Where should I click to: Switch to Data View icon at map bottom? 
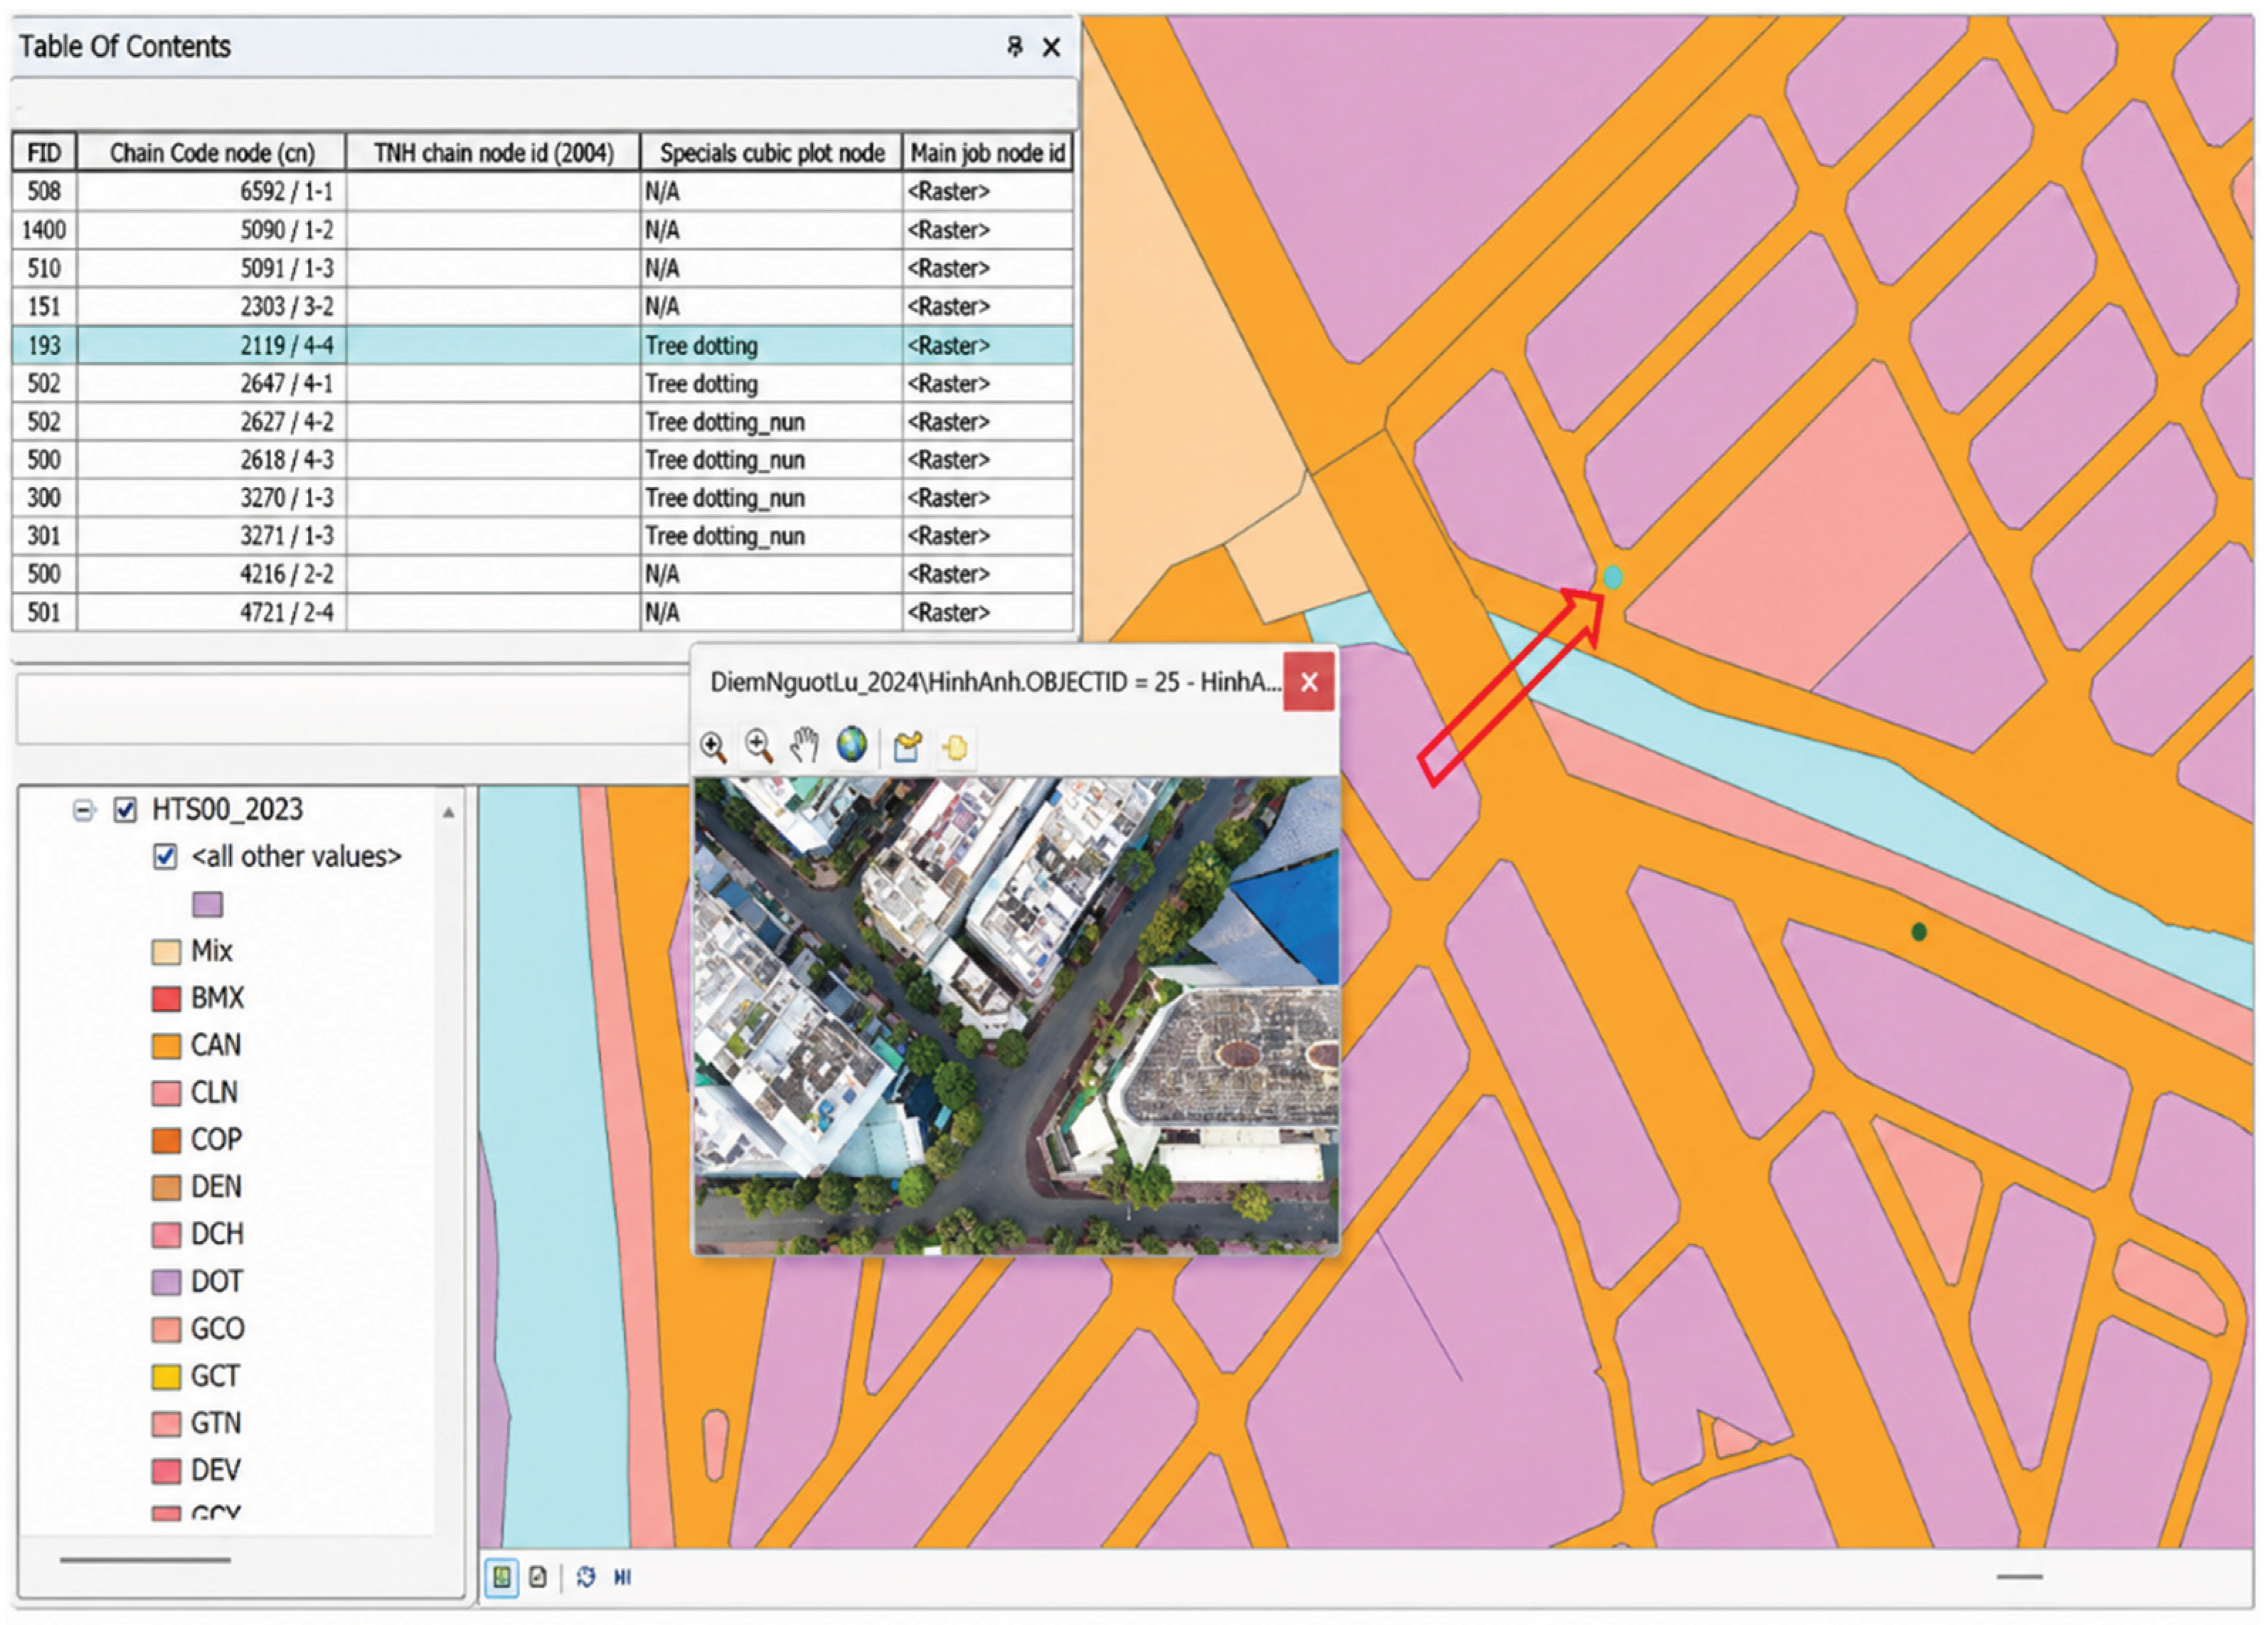(x=502, y=1577)
